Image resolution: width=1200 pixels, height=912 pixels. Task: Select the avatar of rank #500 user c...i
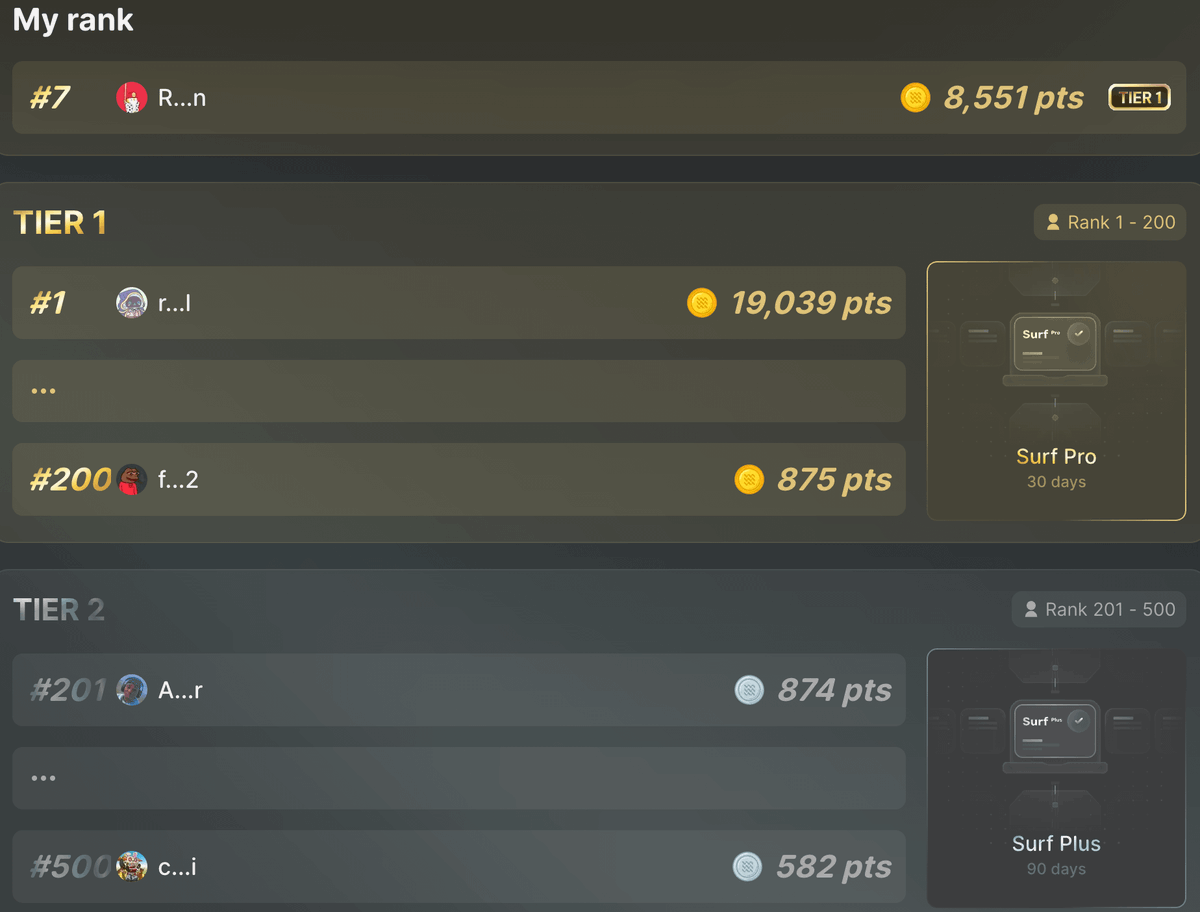[132, 867]
